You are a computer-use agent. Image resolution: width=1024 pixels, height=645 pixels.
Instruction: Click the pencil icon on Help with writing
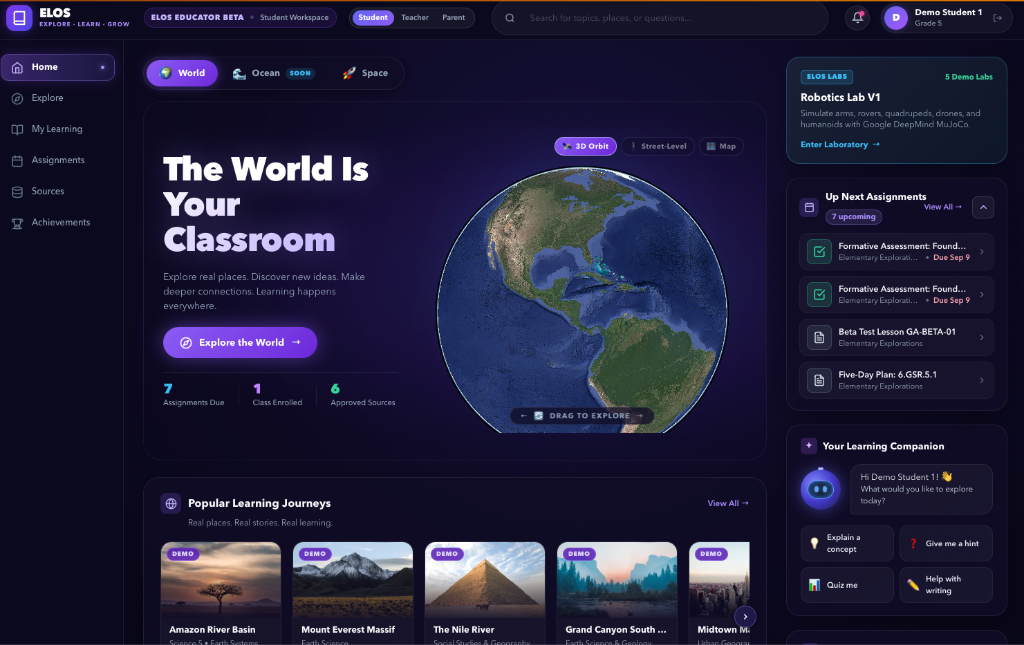pos(913,585)
